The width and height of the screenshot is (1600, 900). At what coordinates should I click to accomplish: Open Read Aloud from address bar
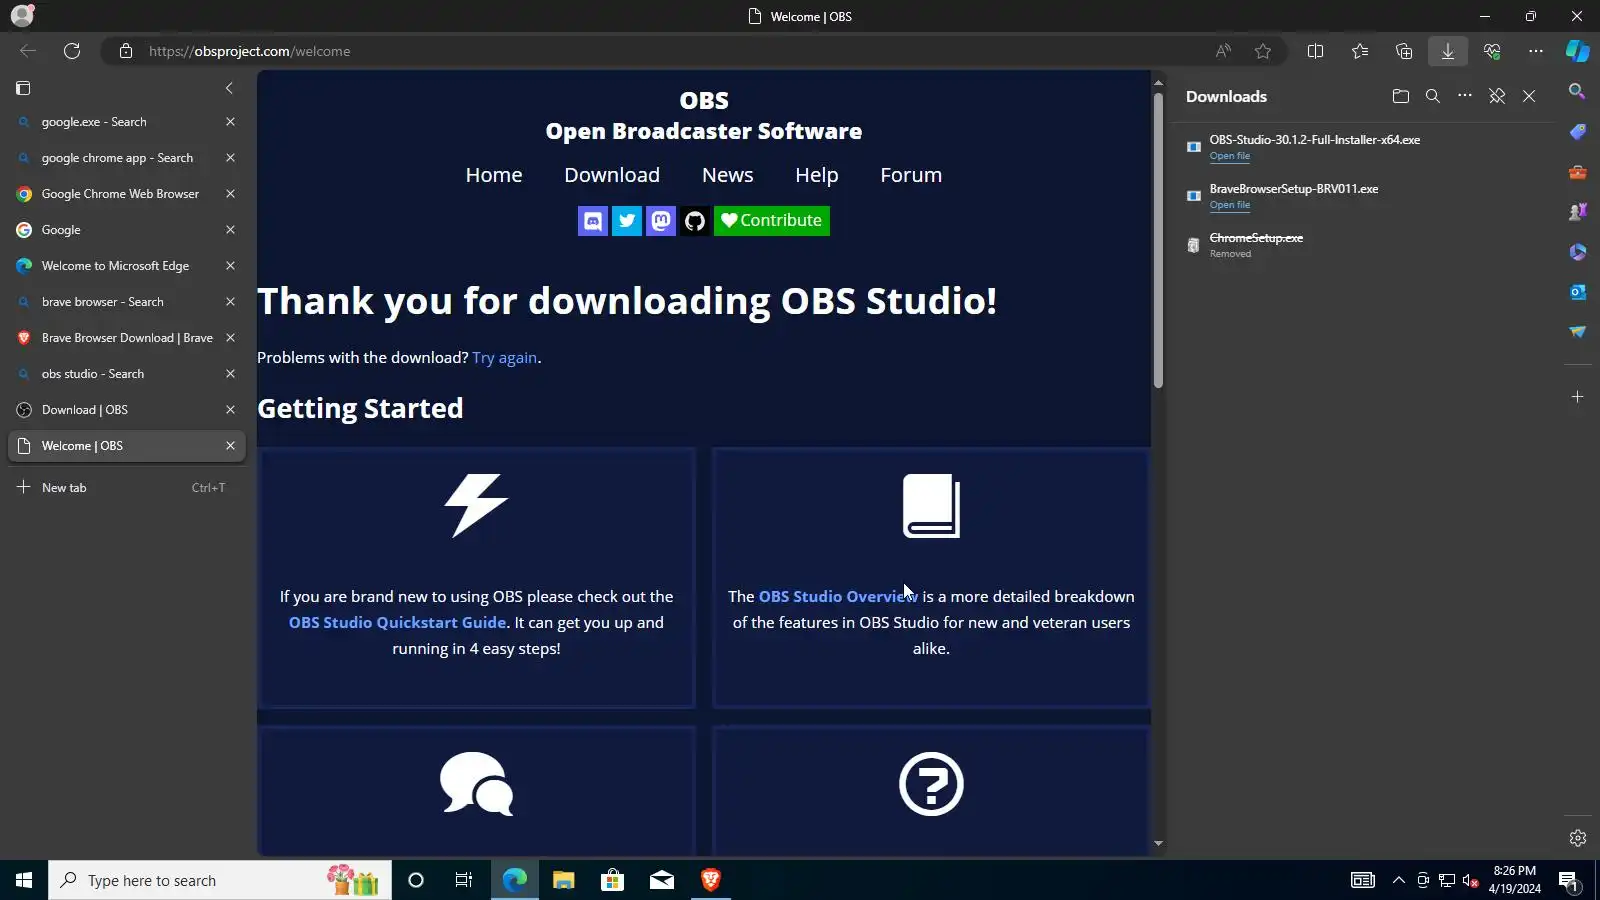click(x=1223, y=51)
